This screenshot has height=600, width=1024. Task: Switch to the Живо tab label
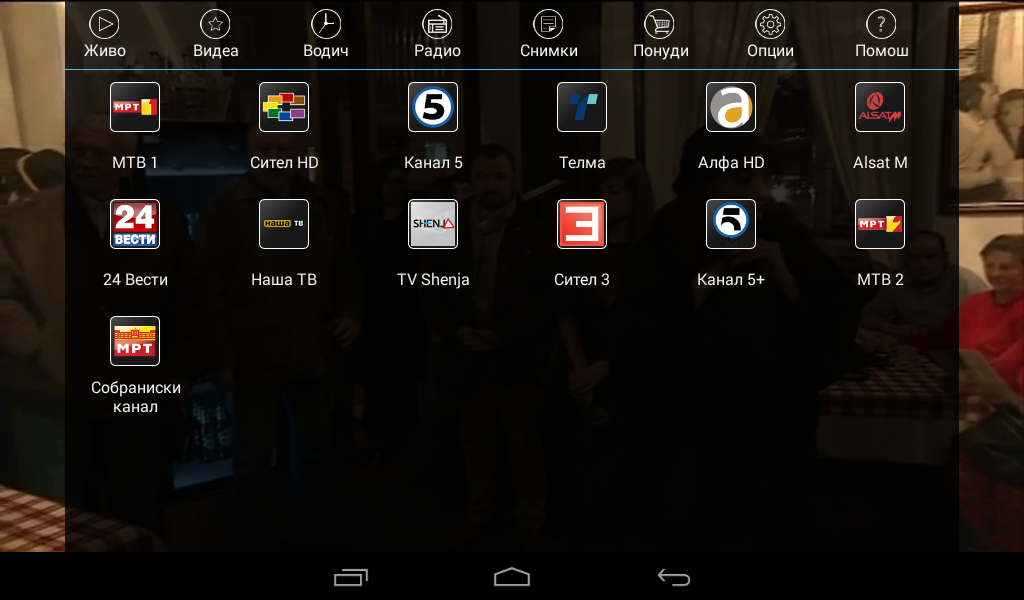104,51
